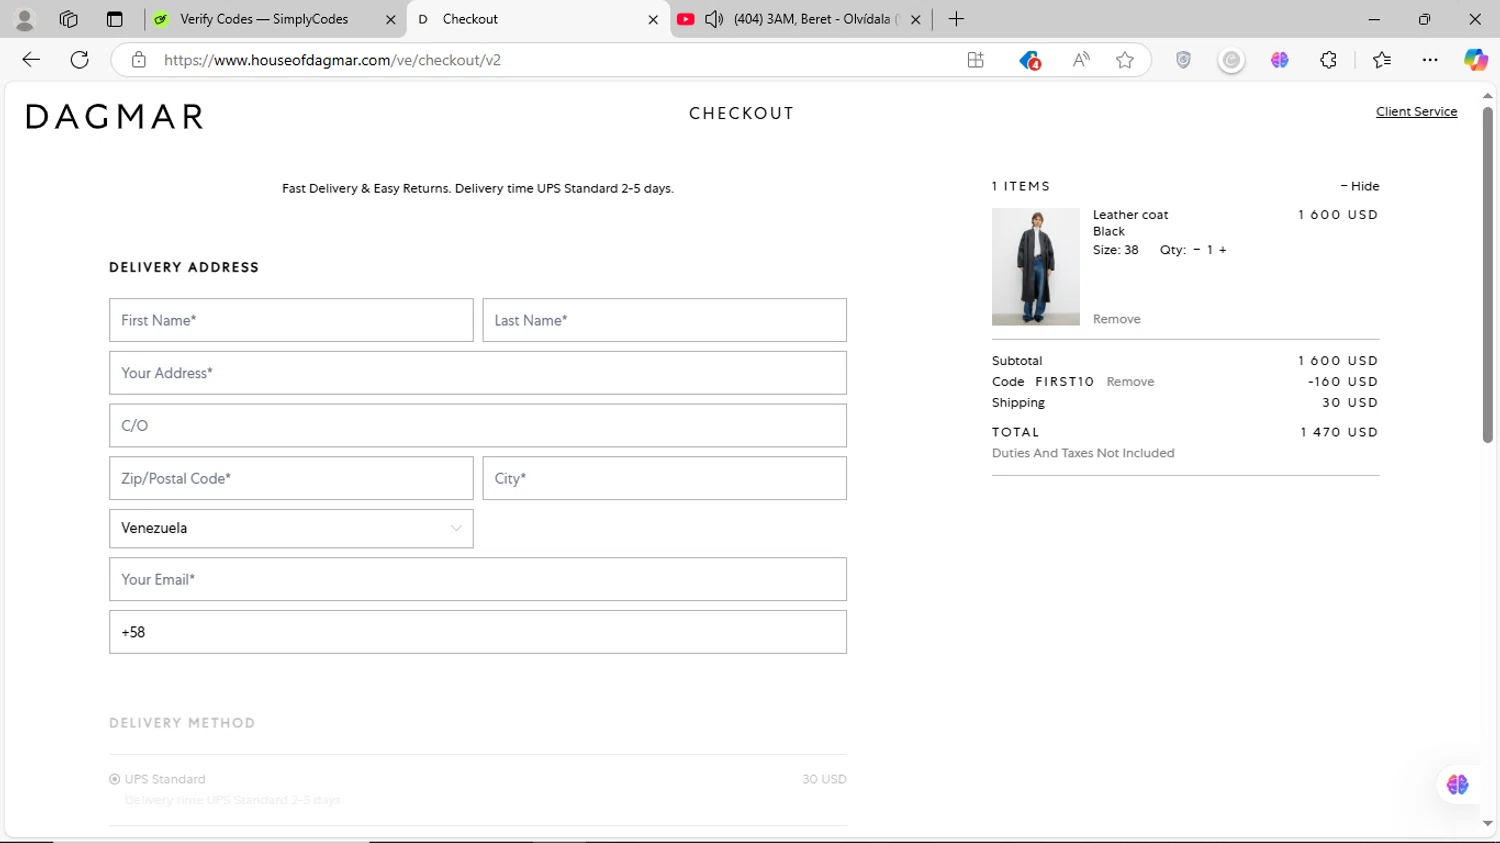Focus the Your Address field
1500x843 pixels.
click(478, 373)
